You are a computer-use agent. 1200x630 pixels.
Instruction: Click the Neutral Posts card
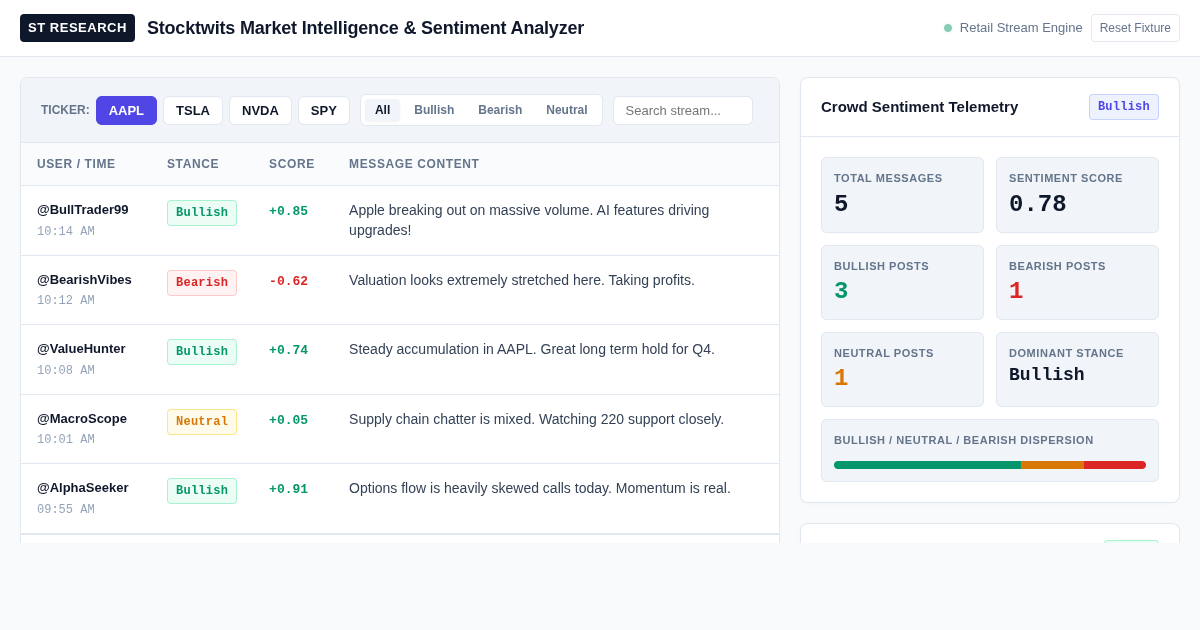(x=902, y=369)
